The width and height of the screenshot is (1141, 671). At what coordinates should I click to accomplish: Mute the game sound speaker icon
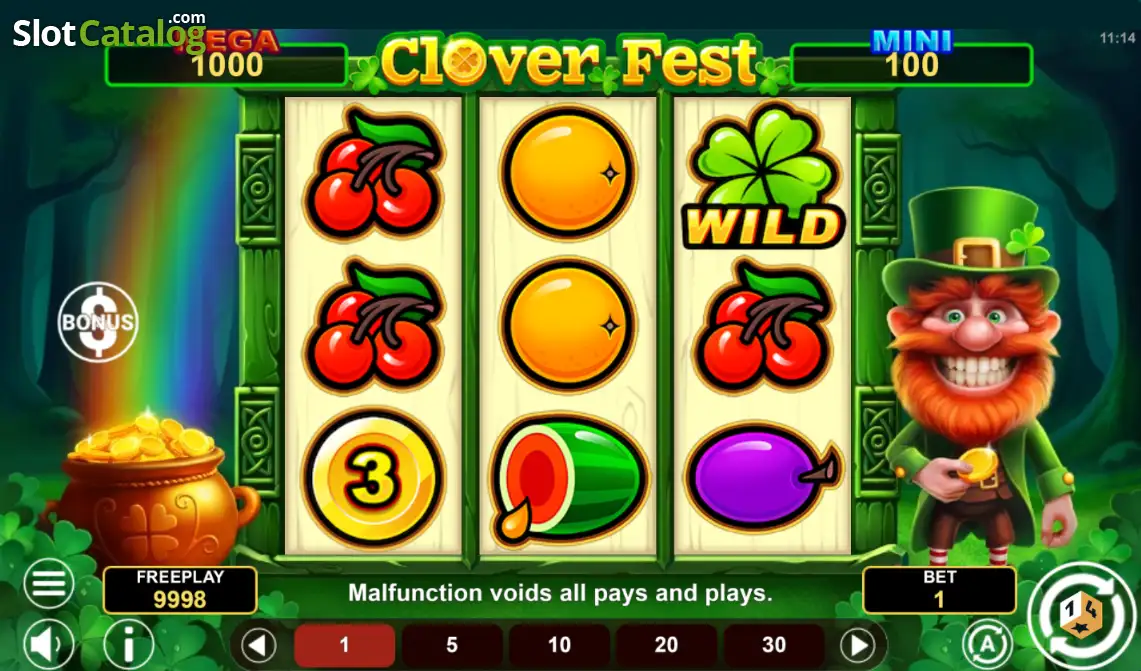click(x=49, y=645)
